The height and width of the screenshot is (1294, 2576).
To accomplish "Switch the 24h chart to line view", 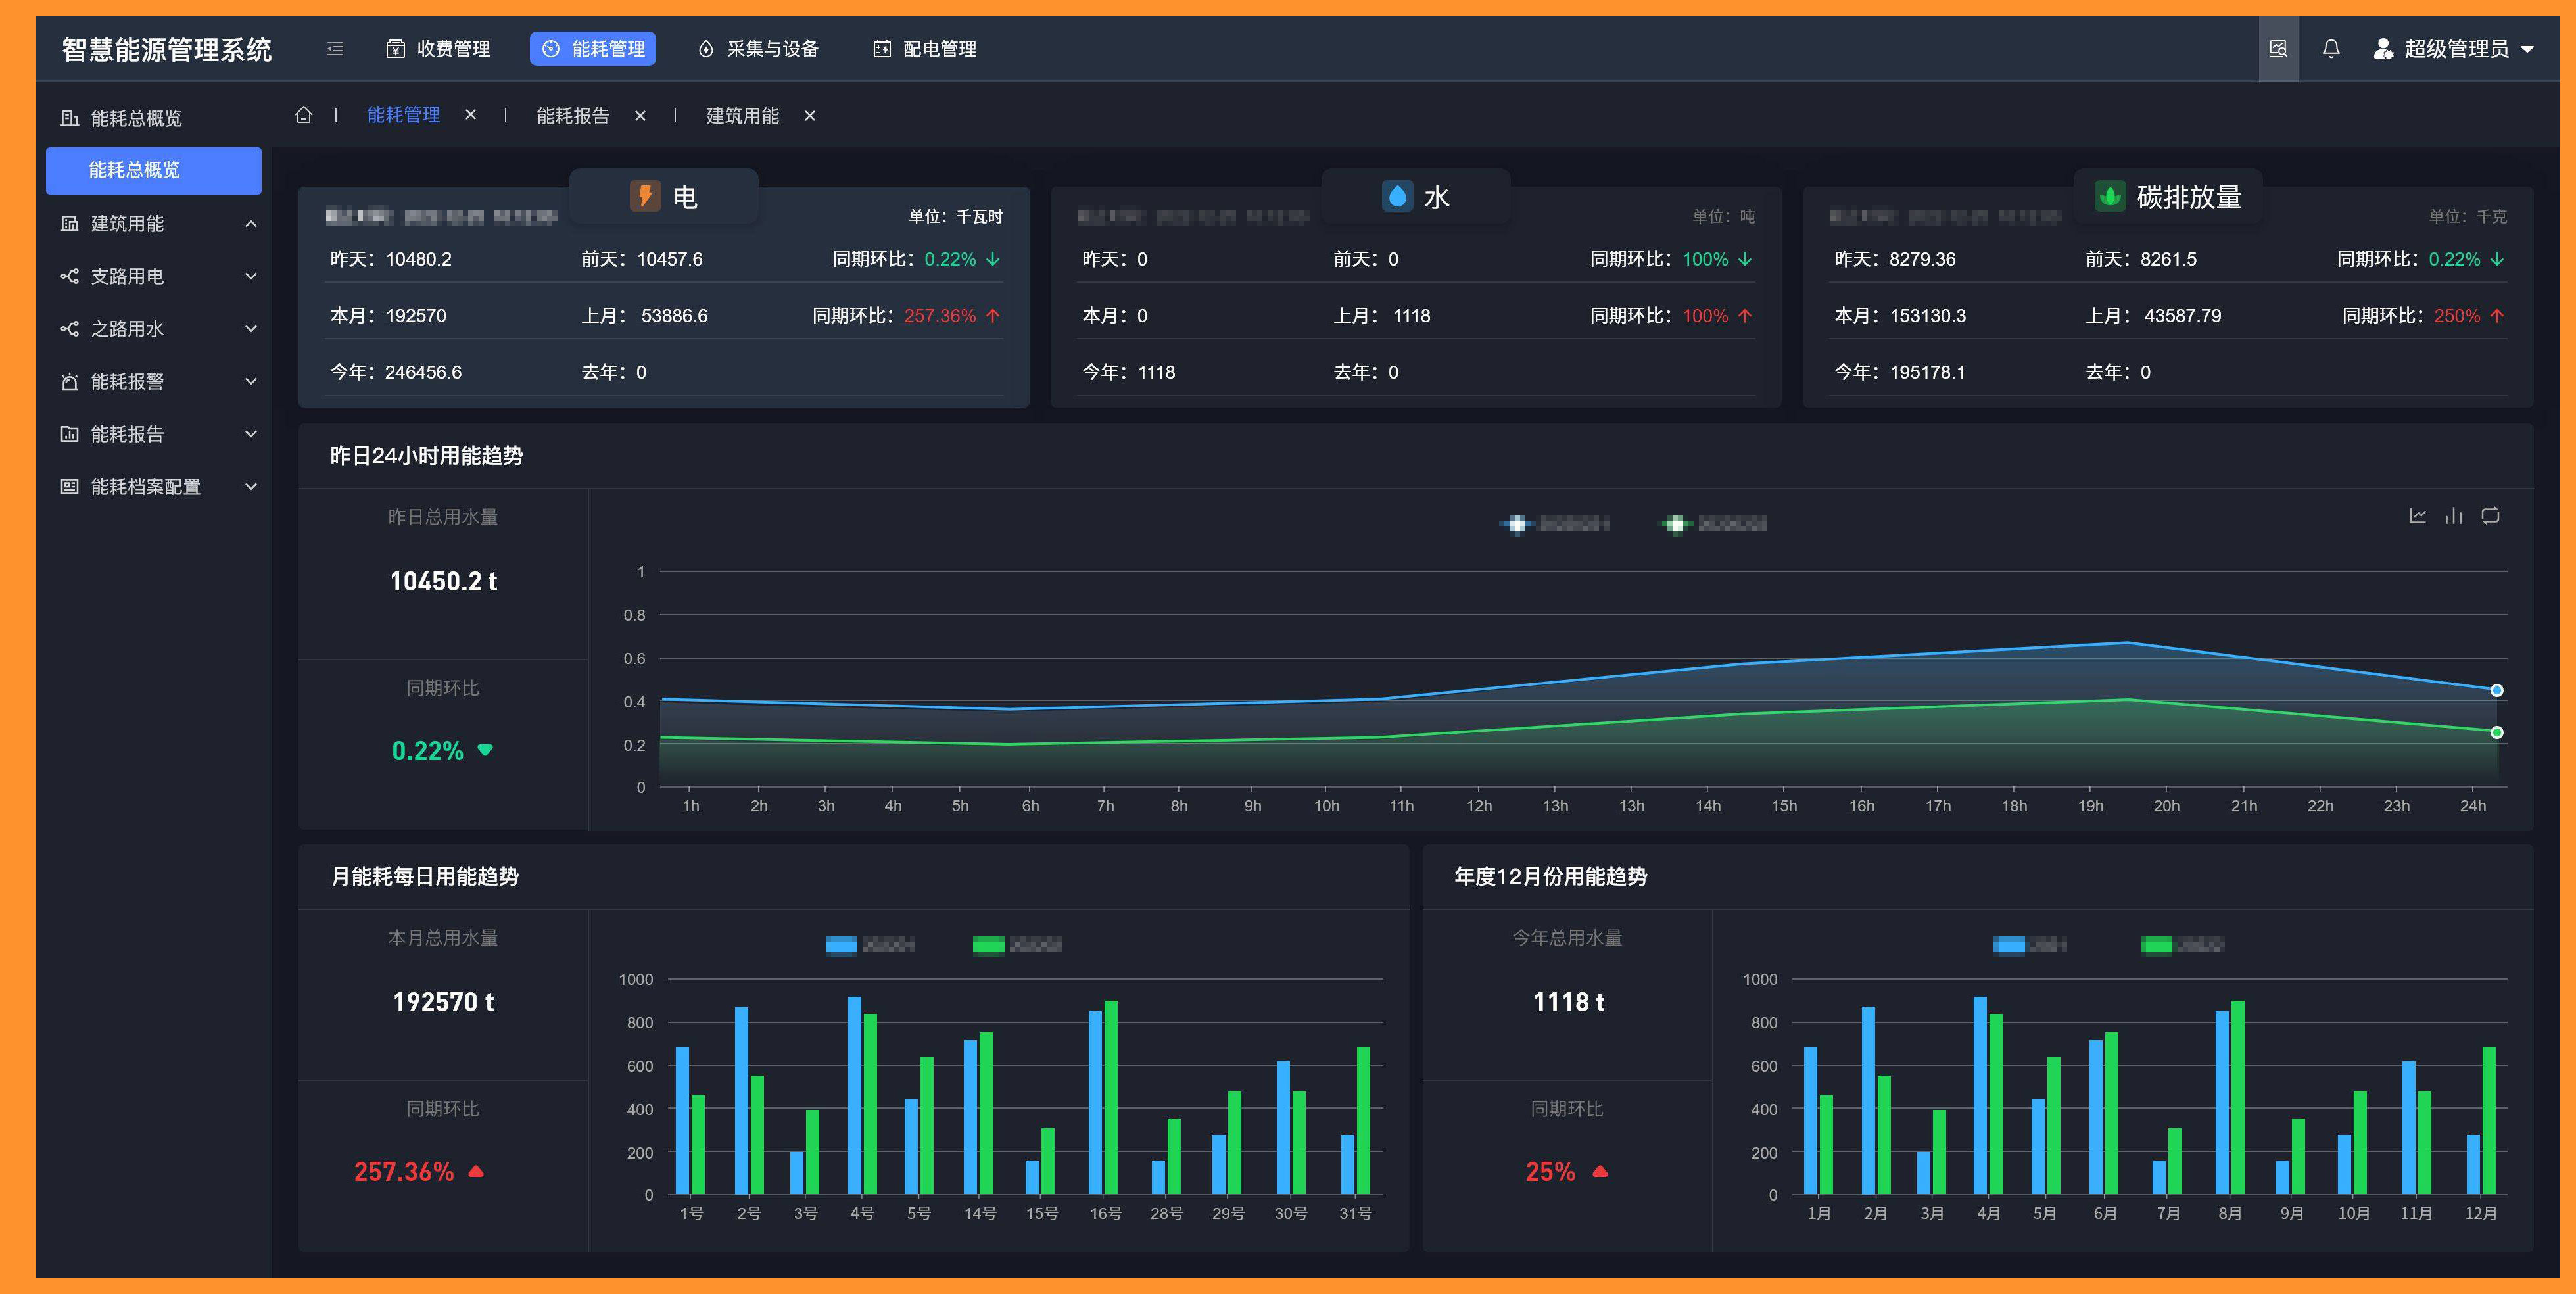I will (2417, 516).
